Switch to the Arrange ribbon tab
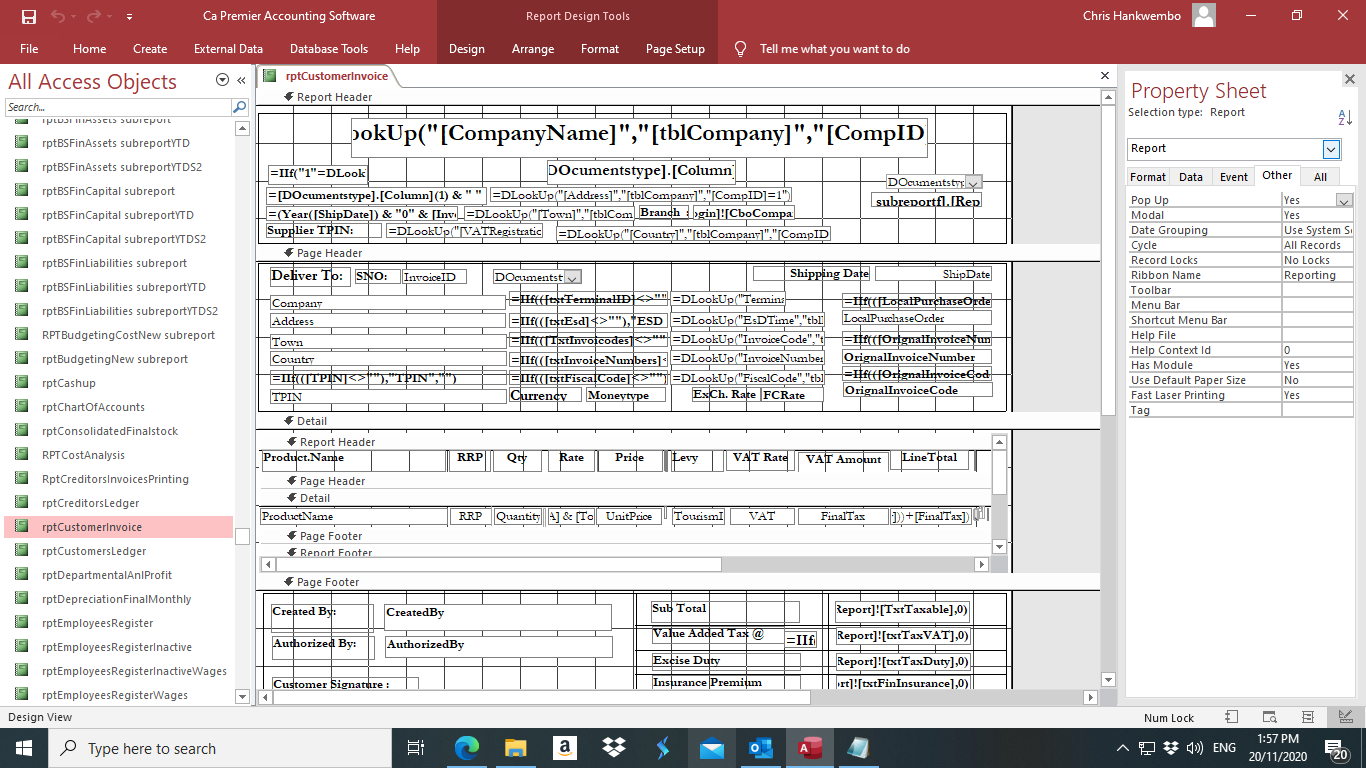 (x=535, y=48)
